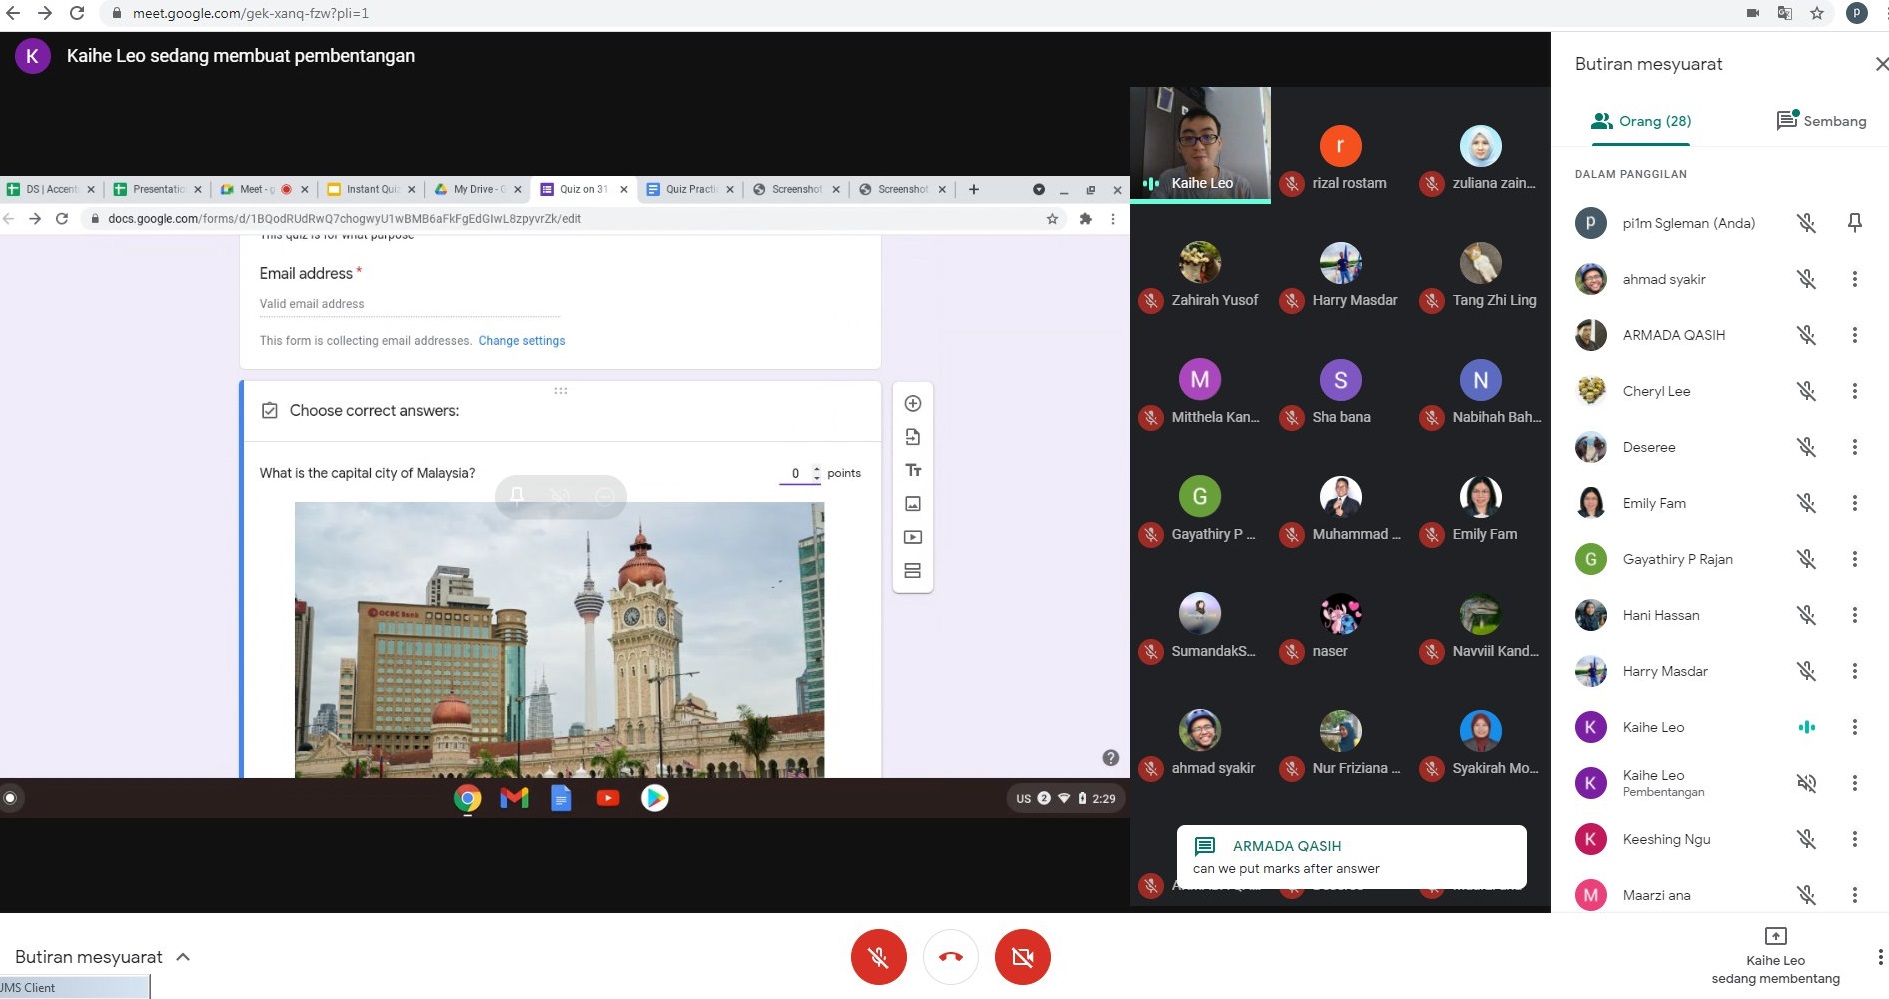Open the bottom-right more options menu
The height and width of the screenshot is (999, 1889).
(1880, 957)
